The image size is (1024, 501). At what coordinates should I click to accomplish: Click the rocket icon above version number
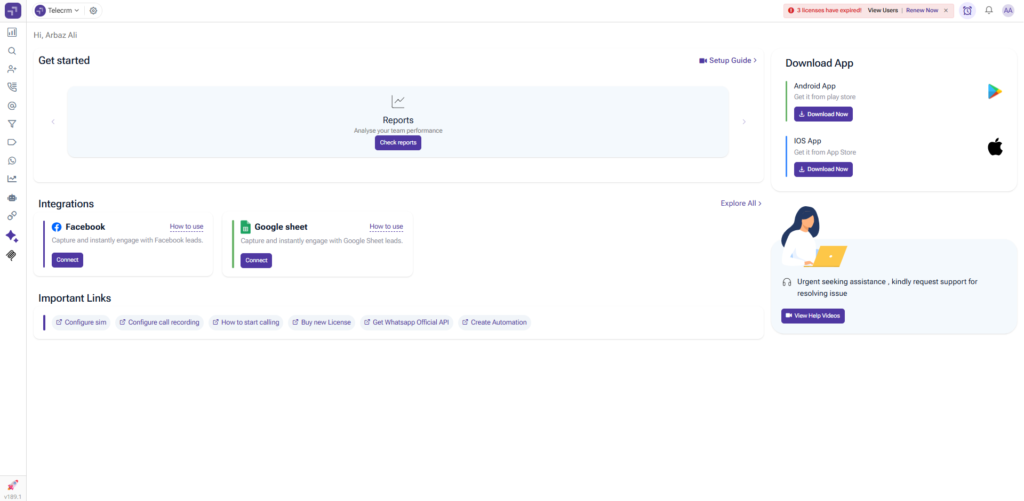pos(12,485)
